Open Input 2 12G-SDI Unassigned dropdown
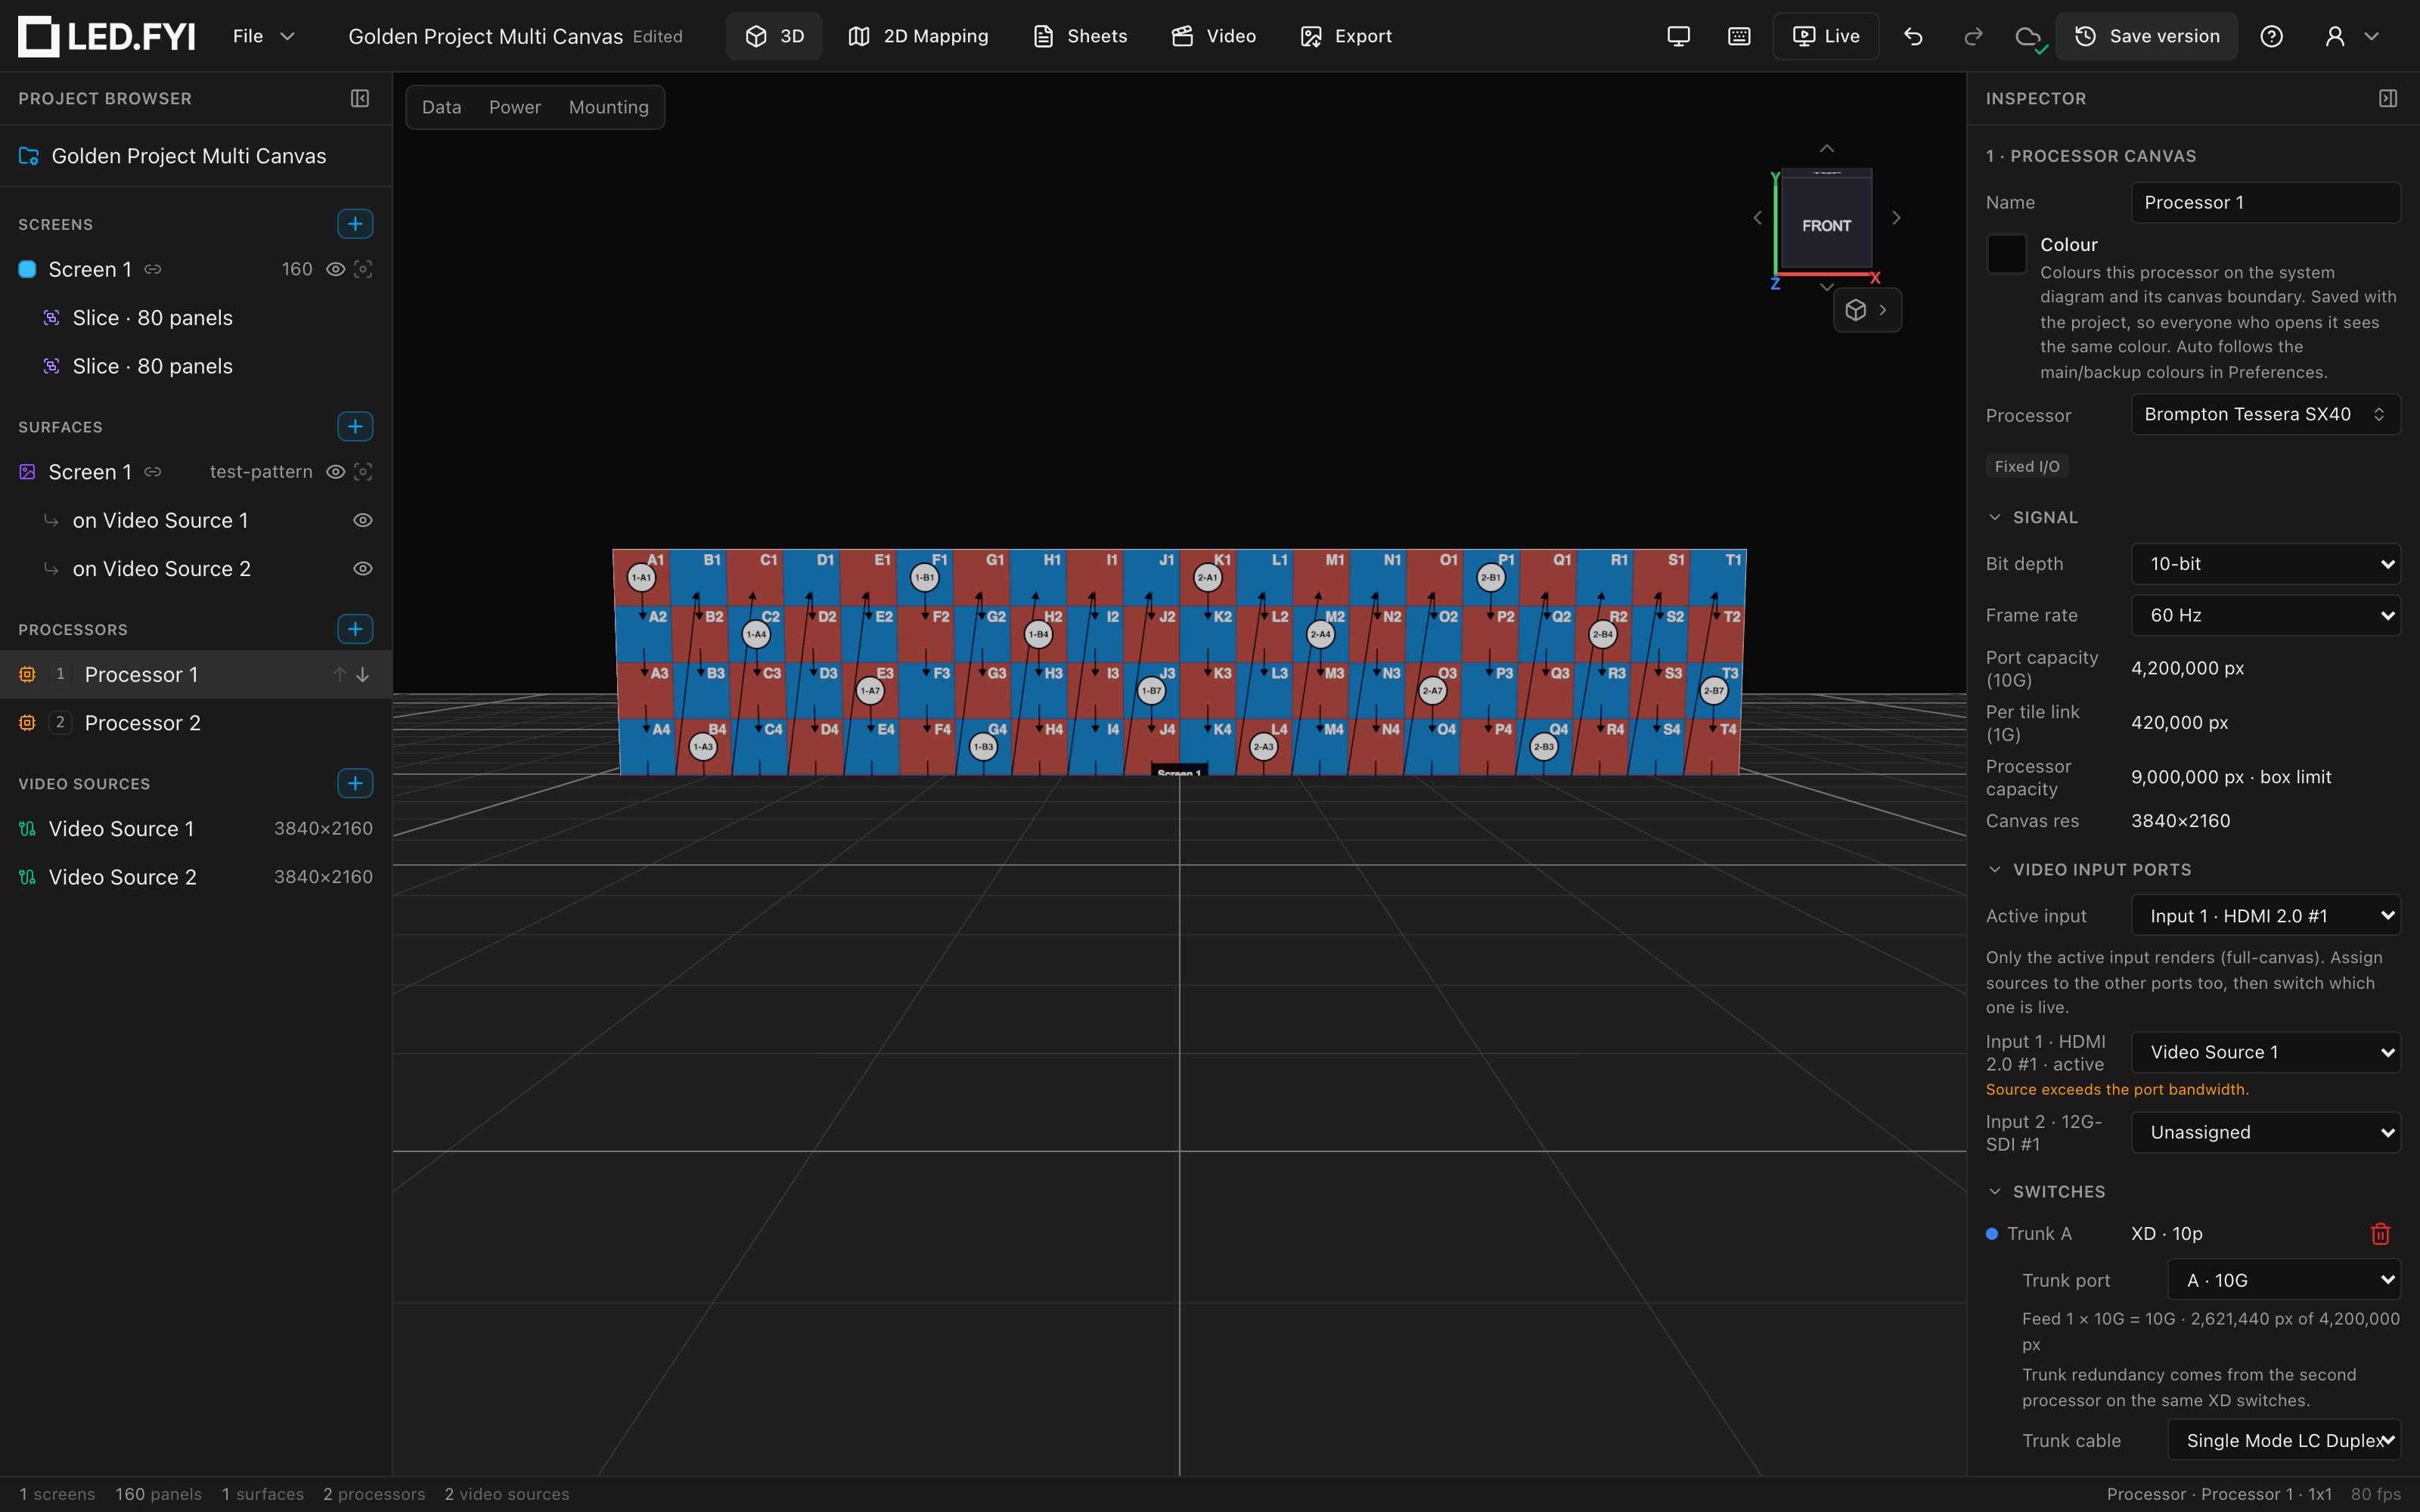Viewport: 2420px width, 1512px height. pyautogui.click(x=2265, y=1133)
